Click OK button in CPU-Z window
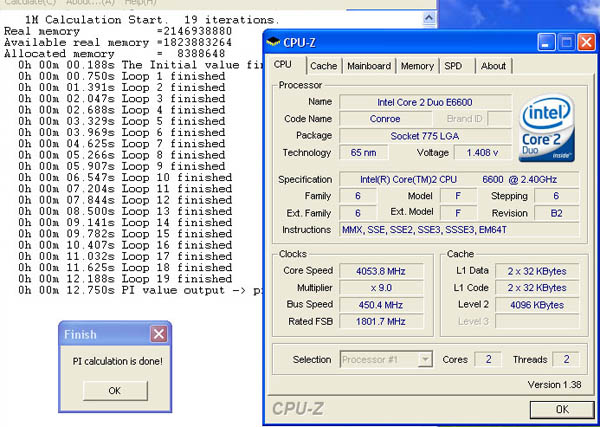The width and height of the screenshot is (600, 427). pyautogui.click(x=562, y=409)
